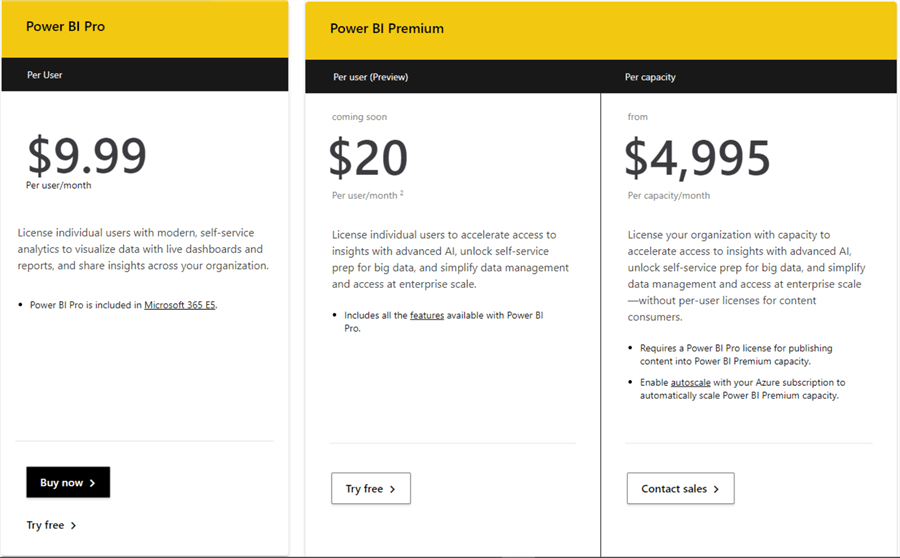Select the Power BI Premium heading

click(x=387, y=28)
